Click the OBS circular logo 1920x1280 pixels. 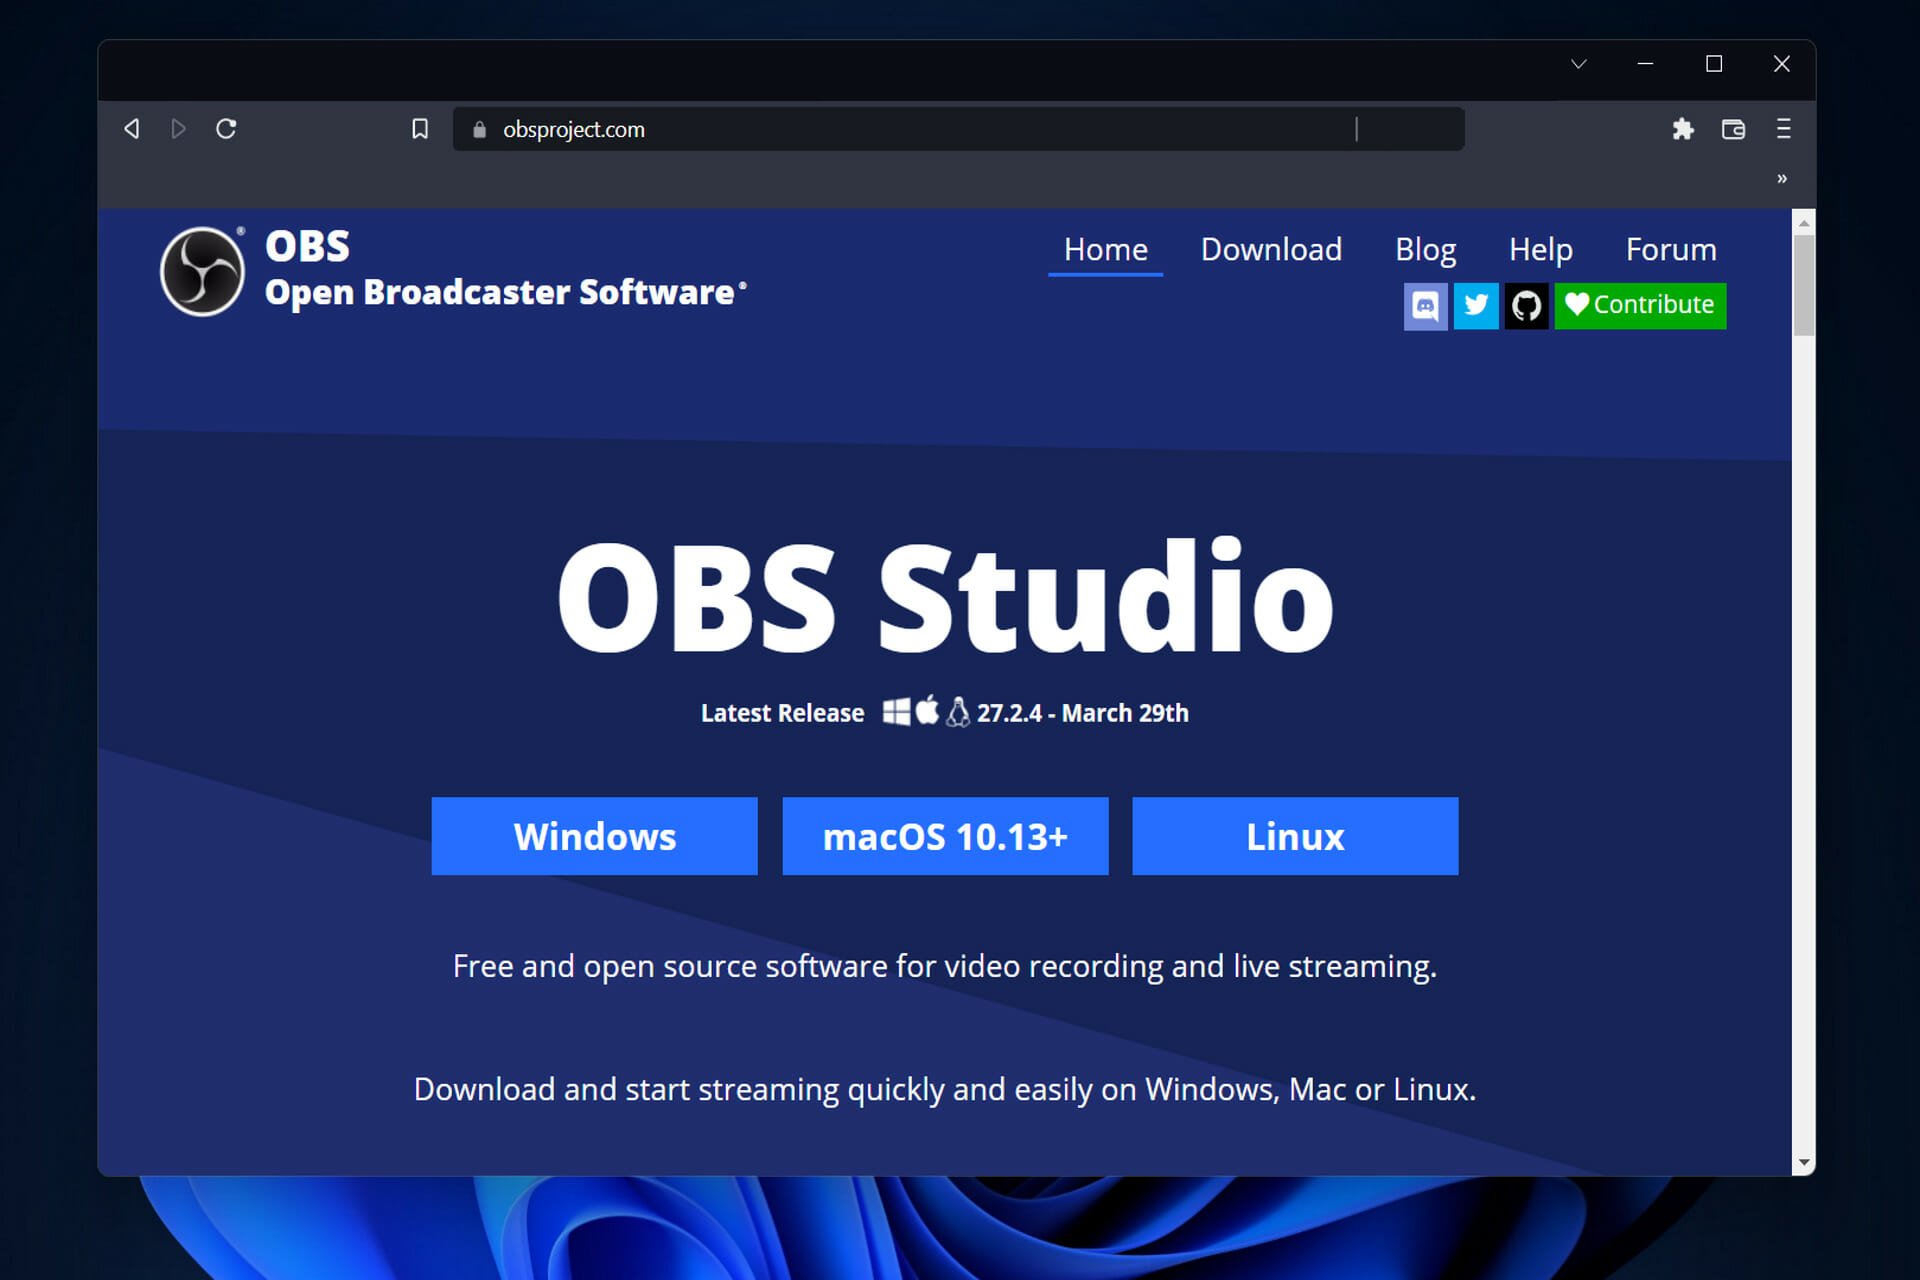coord(202,271)
